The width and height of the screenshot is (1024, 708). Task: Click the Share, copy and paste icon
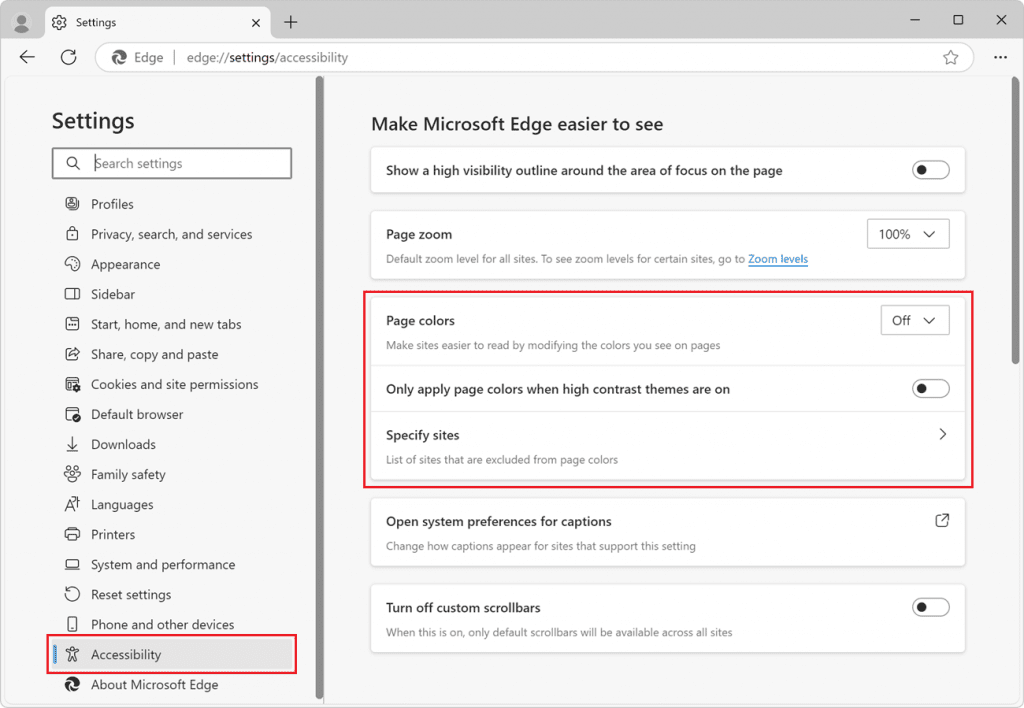pyautogui.click(x=72, y=354)
